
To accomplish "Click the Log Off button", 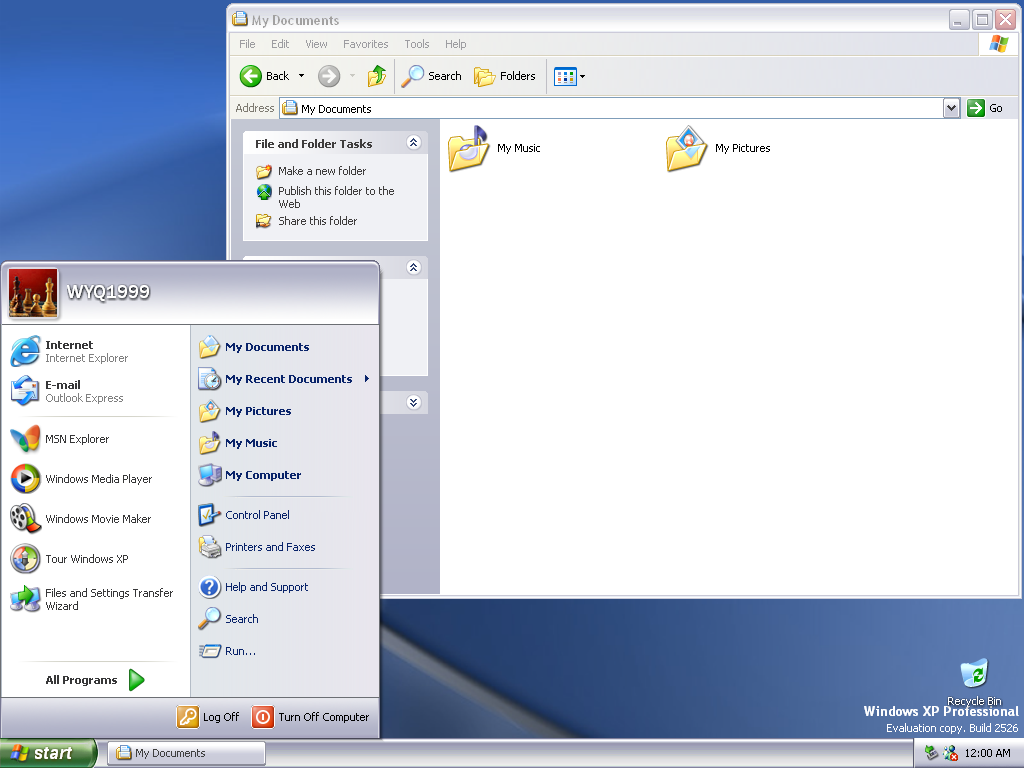I will (x=209, y=717).
